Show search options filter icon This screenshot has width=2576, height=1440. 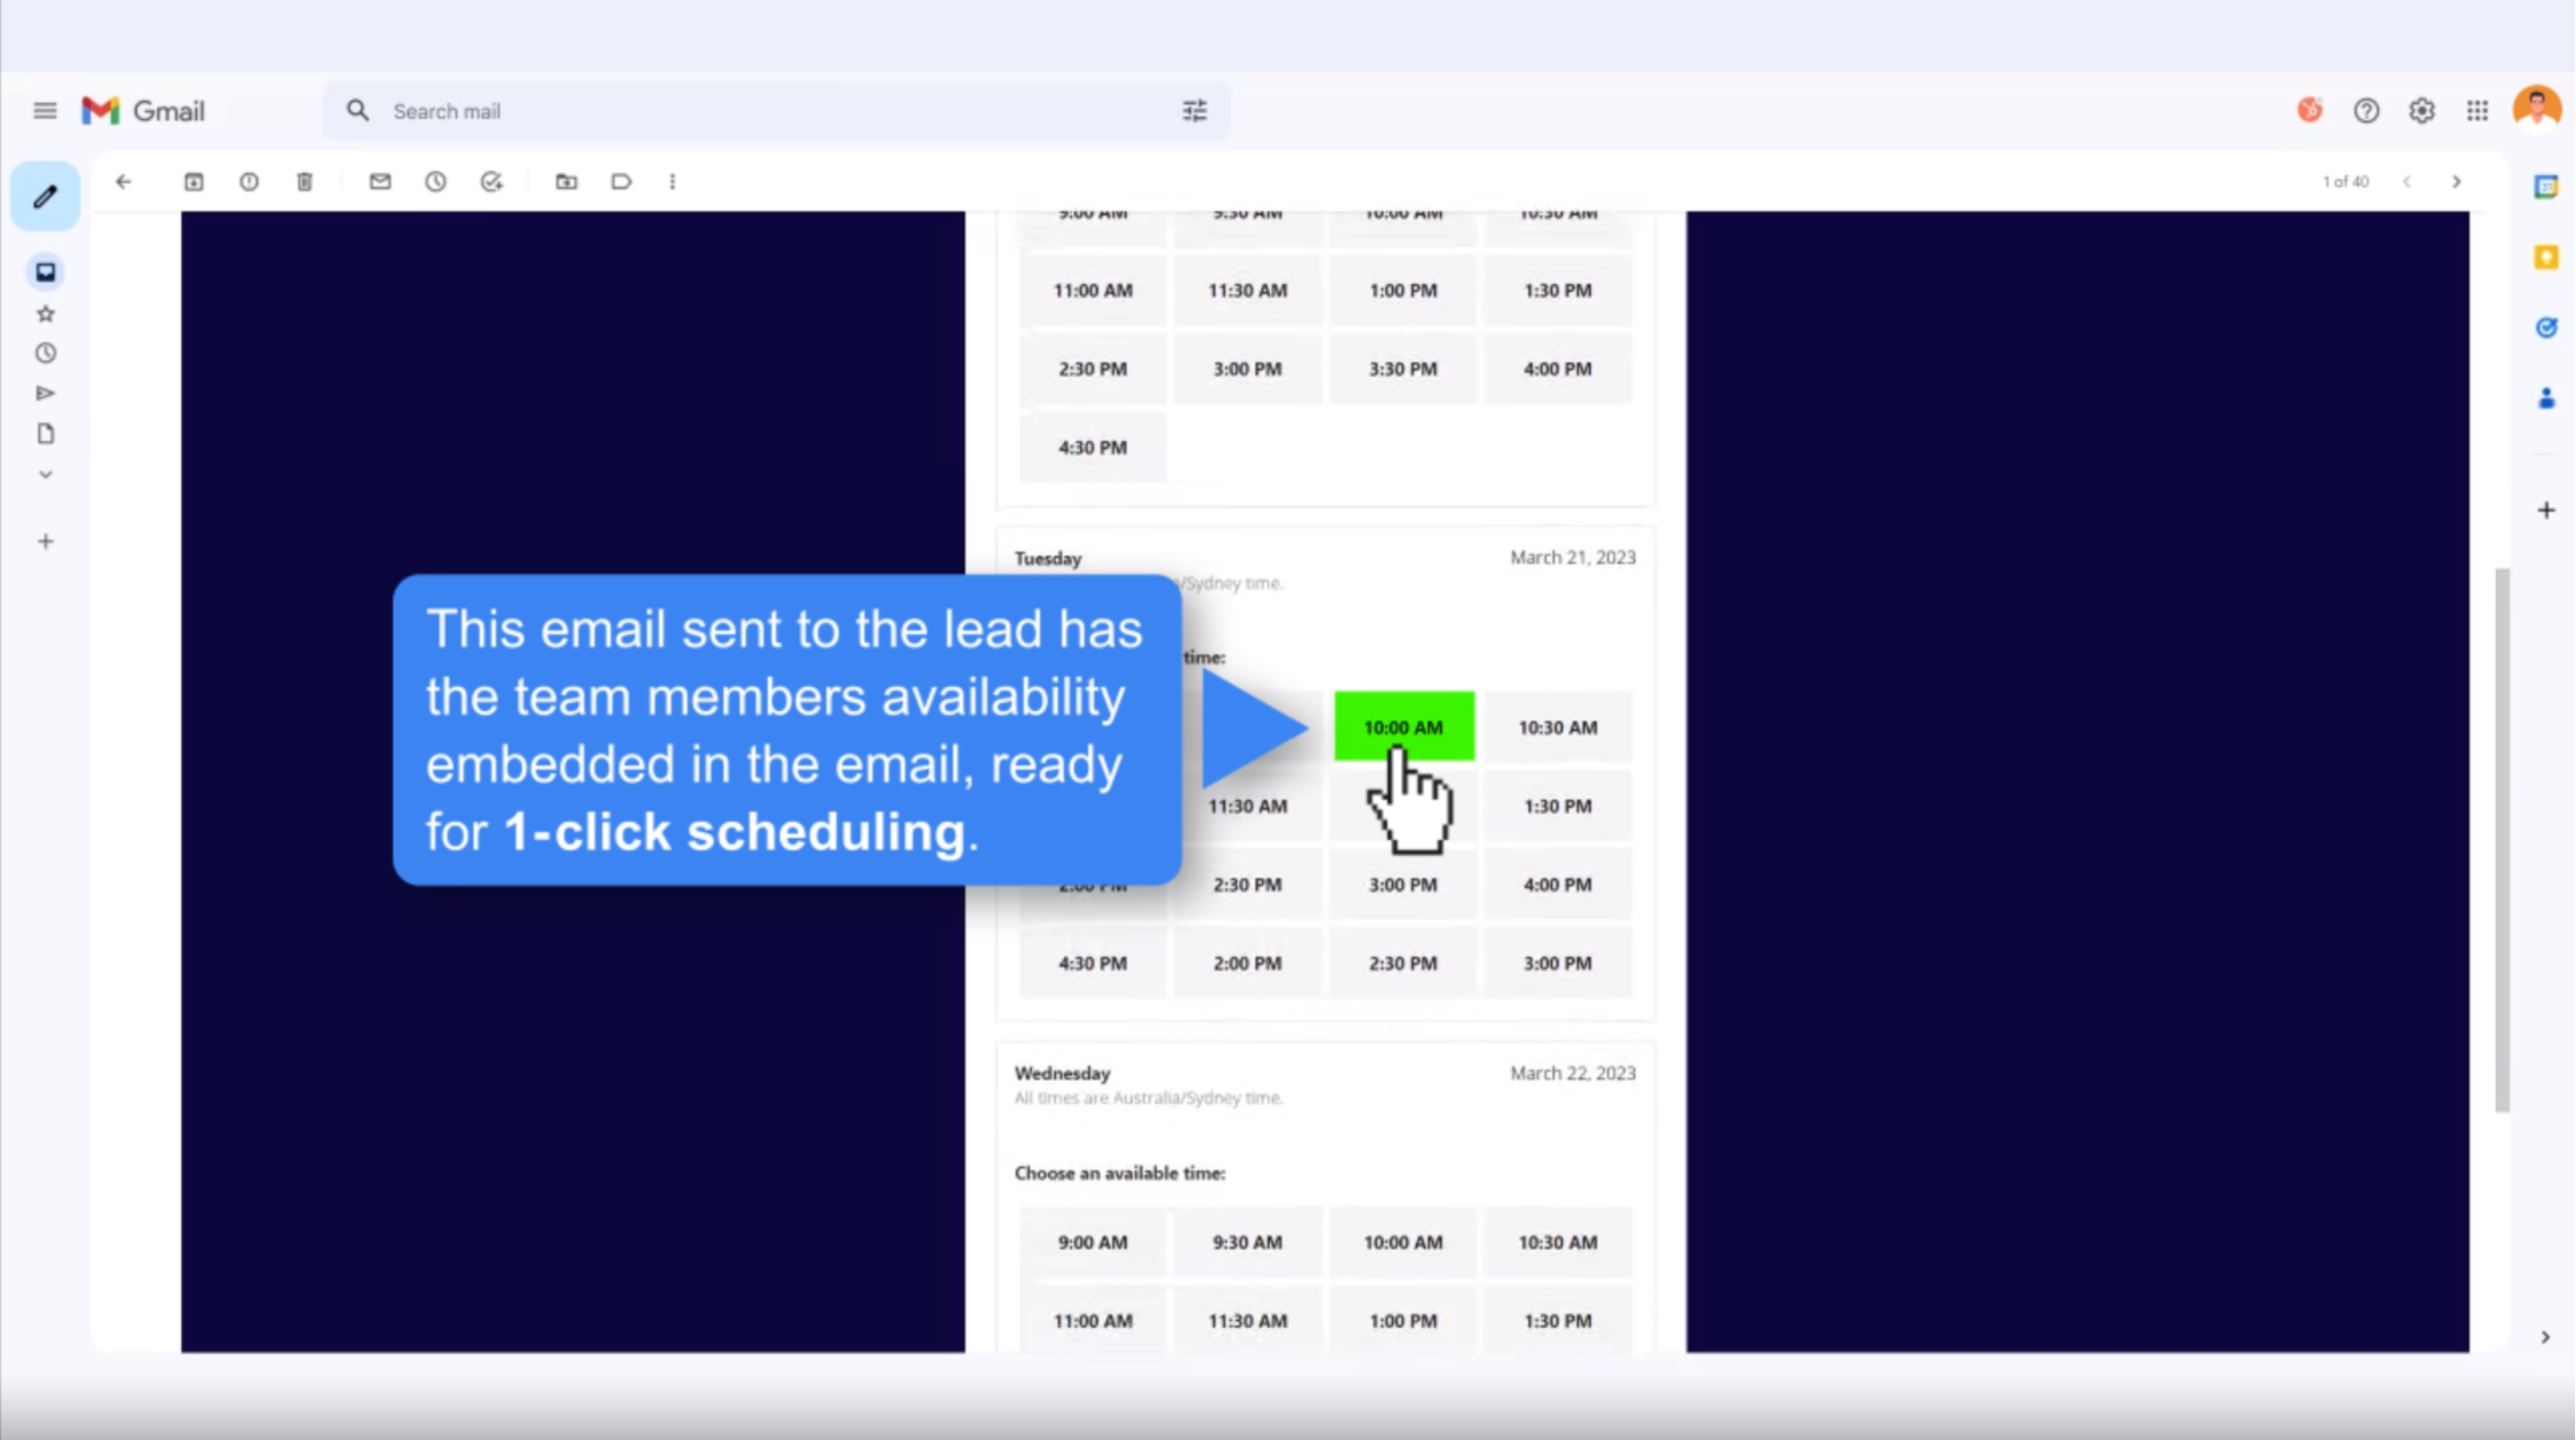pyautogui.click(x=1195, y=111)
